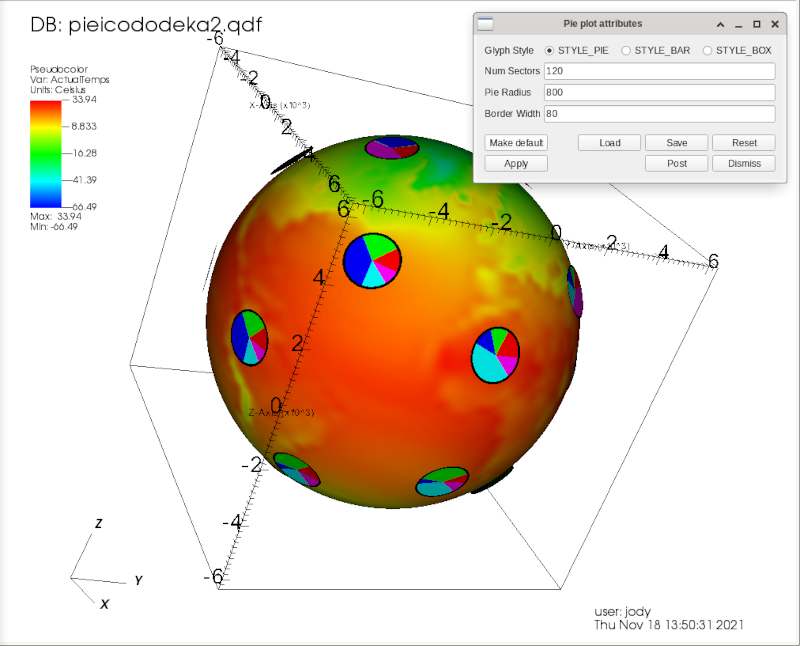Click the Post button
Screen dimensions: 800x646
(677, 164)
